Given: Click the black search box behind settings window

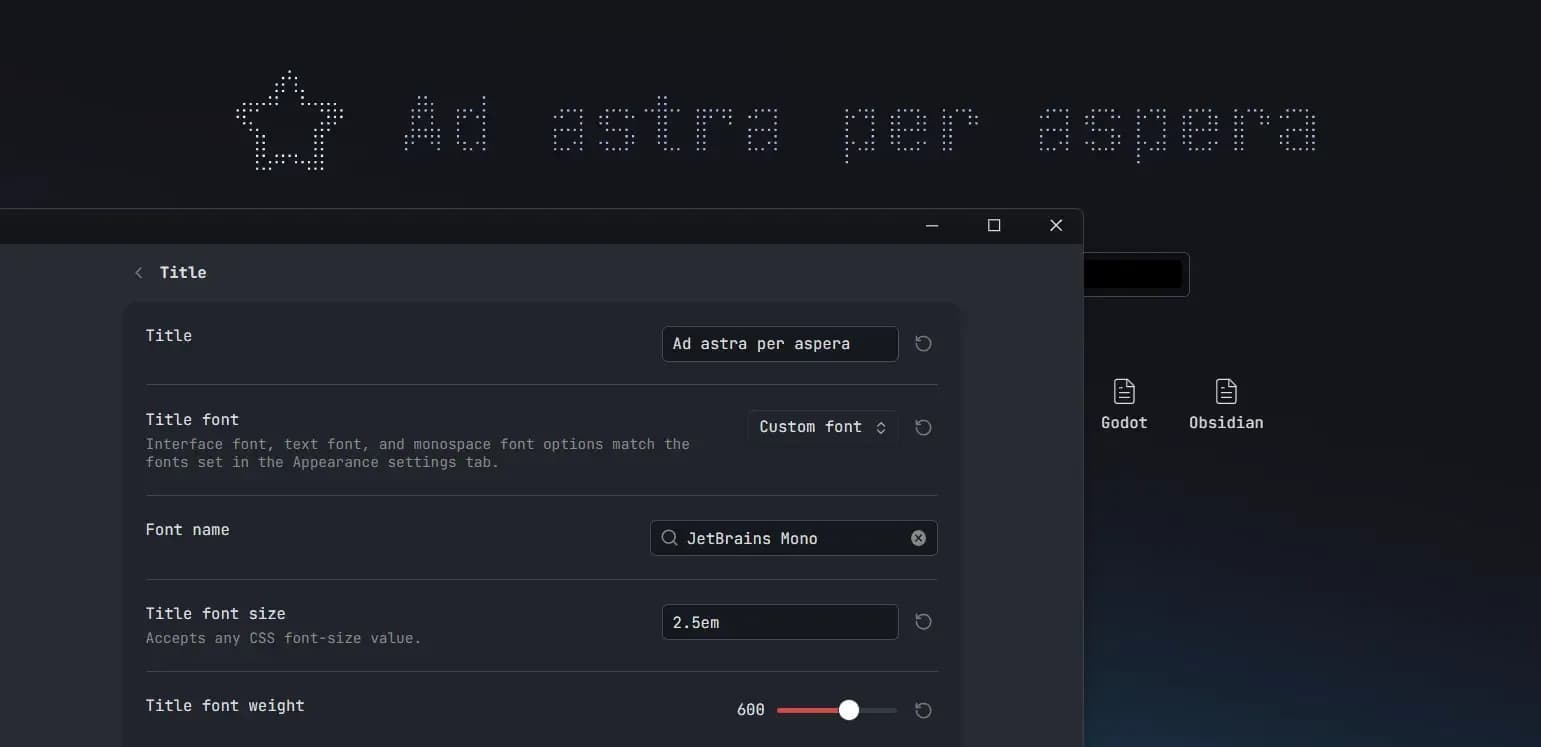Looking at the screenshot, I should pyautogui.click(x=1135, y=274).
